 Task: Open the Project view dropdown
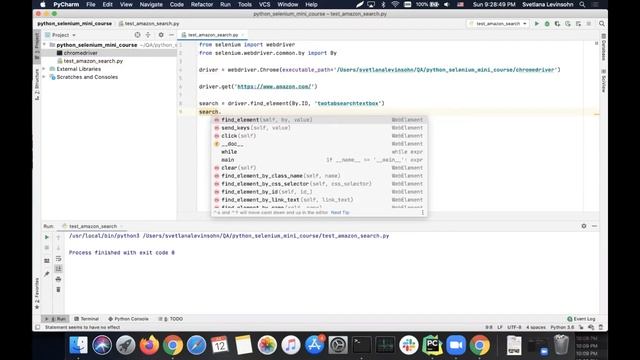coord(60,35)
